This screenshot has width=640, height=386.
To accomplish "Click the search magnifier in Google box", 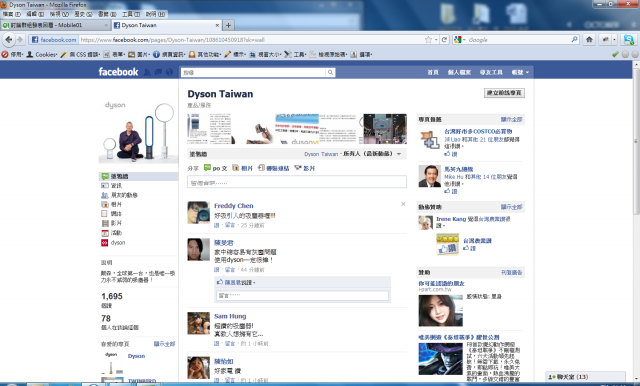I will click(x=574, y=40).
